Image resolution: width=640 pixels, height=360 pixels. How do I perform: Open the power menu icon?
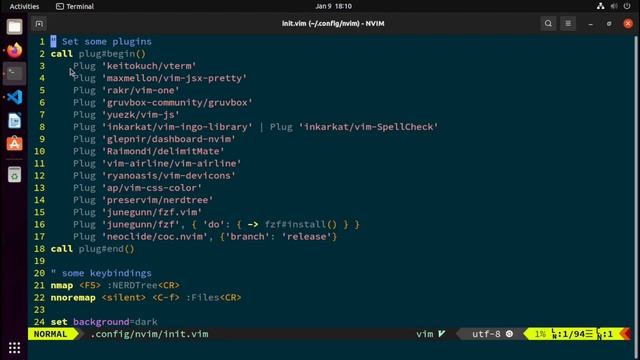(627, 6)
